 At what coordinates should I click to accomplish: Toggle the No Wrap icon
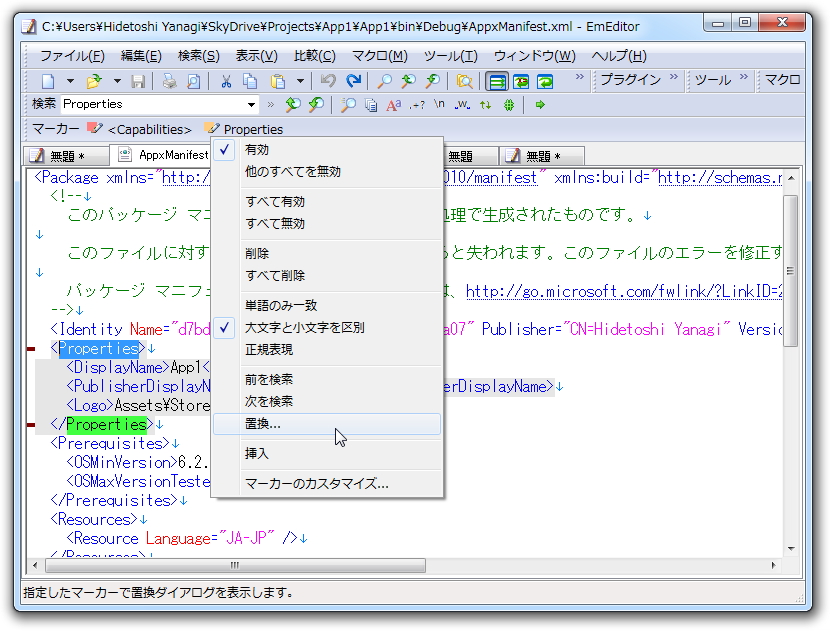click(497, 82)
